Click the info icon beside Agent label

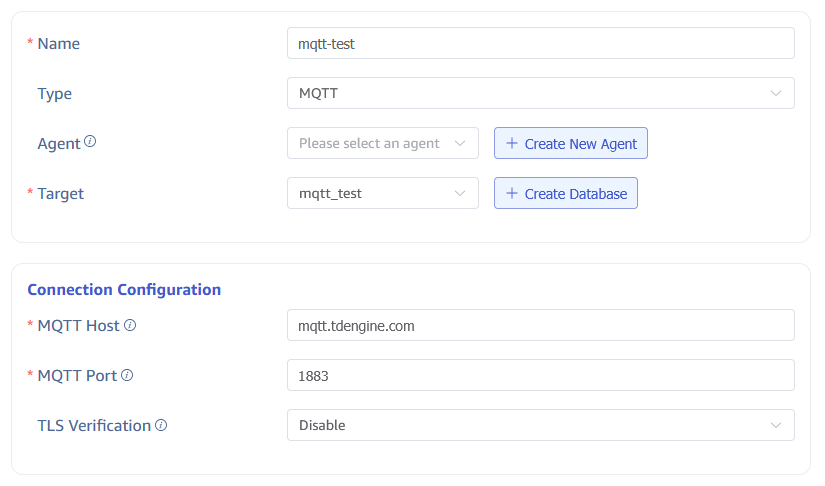(90, 142)
